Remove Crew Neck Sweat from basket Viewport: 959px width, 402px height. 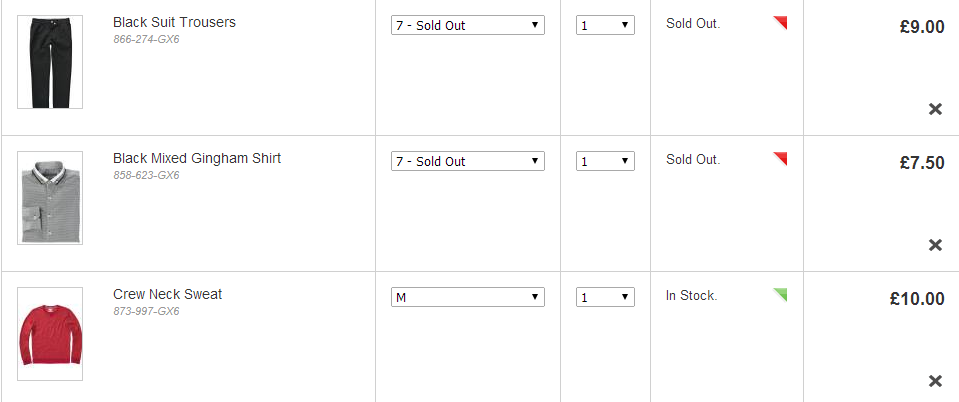[x=935, y=381]
